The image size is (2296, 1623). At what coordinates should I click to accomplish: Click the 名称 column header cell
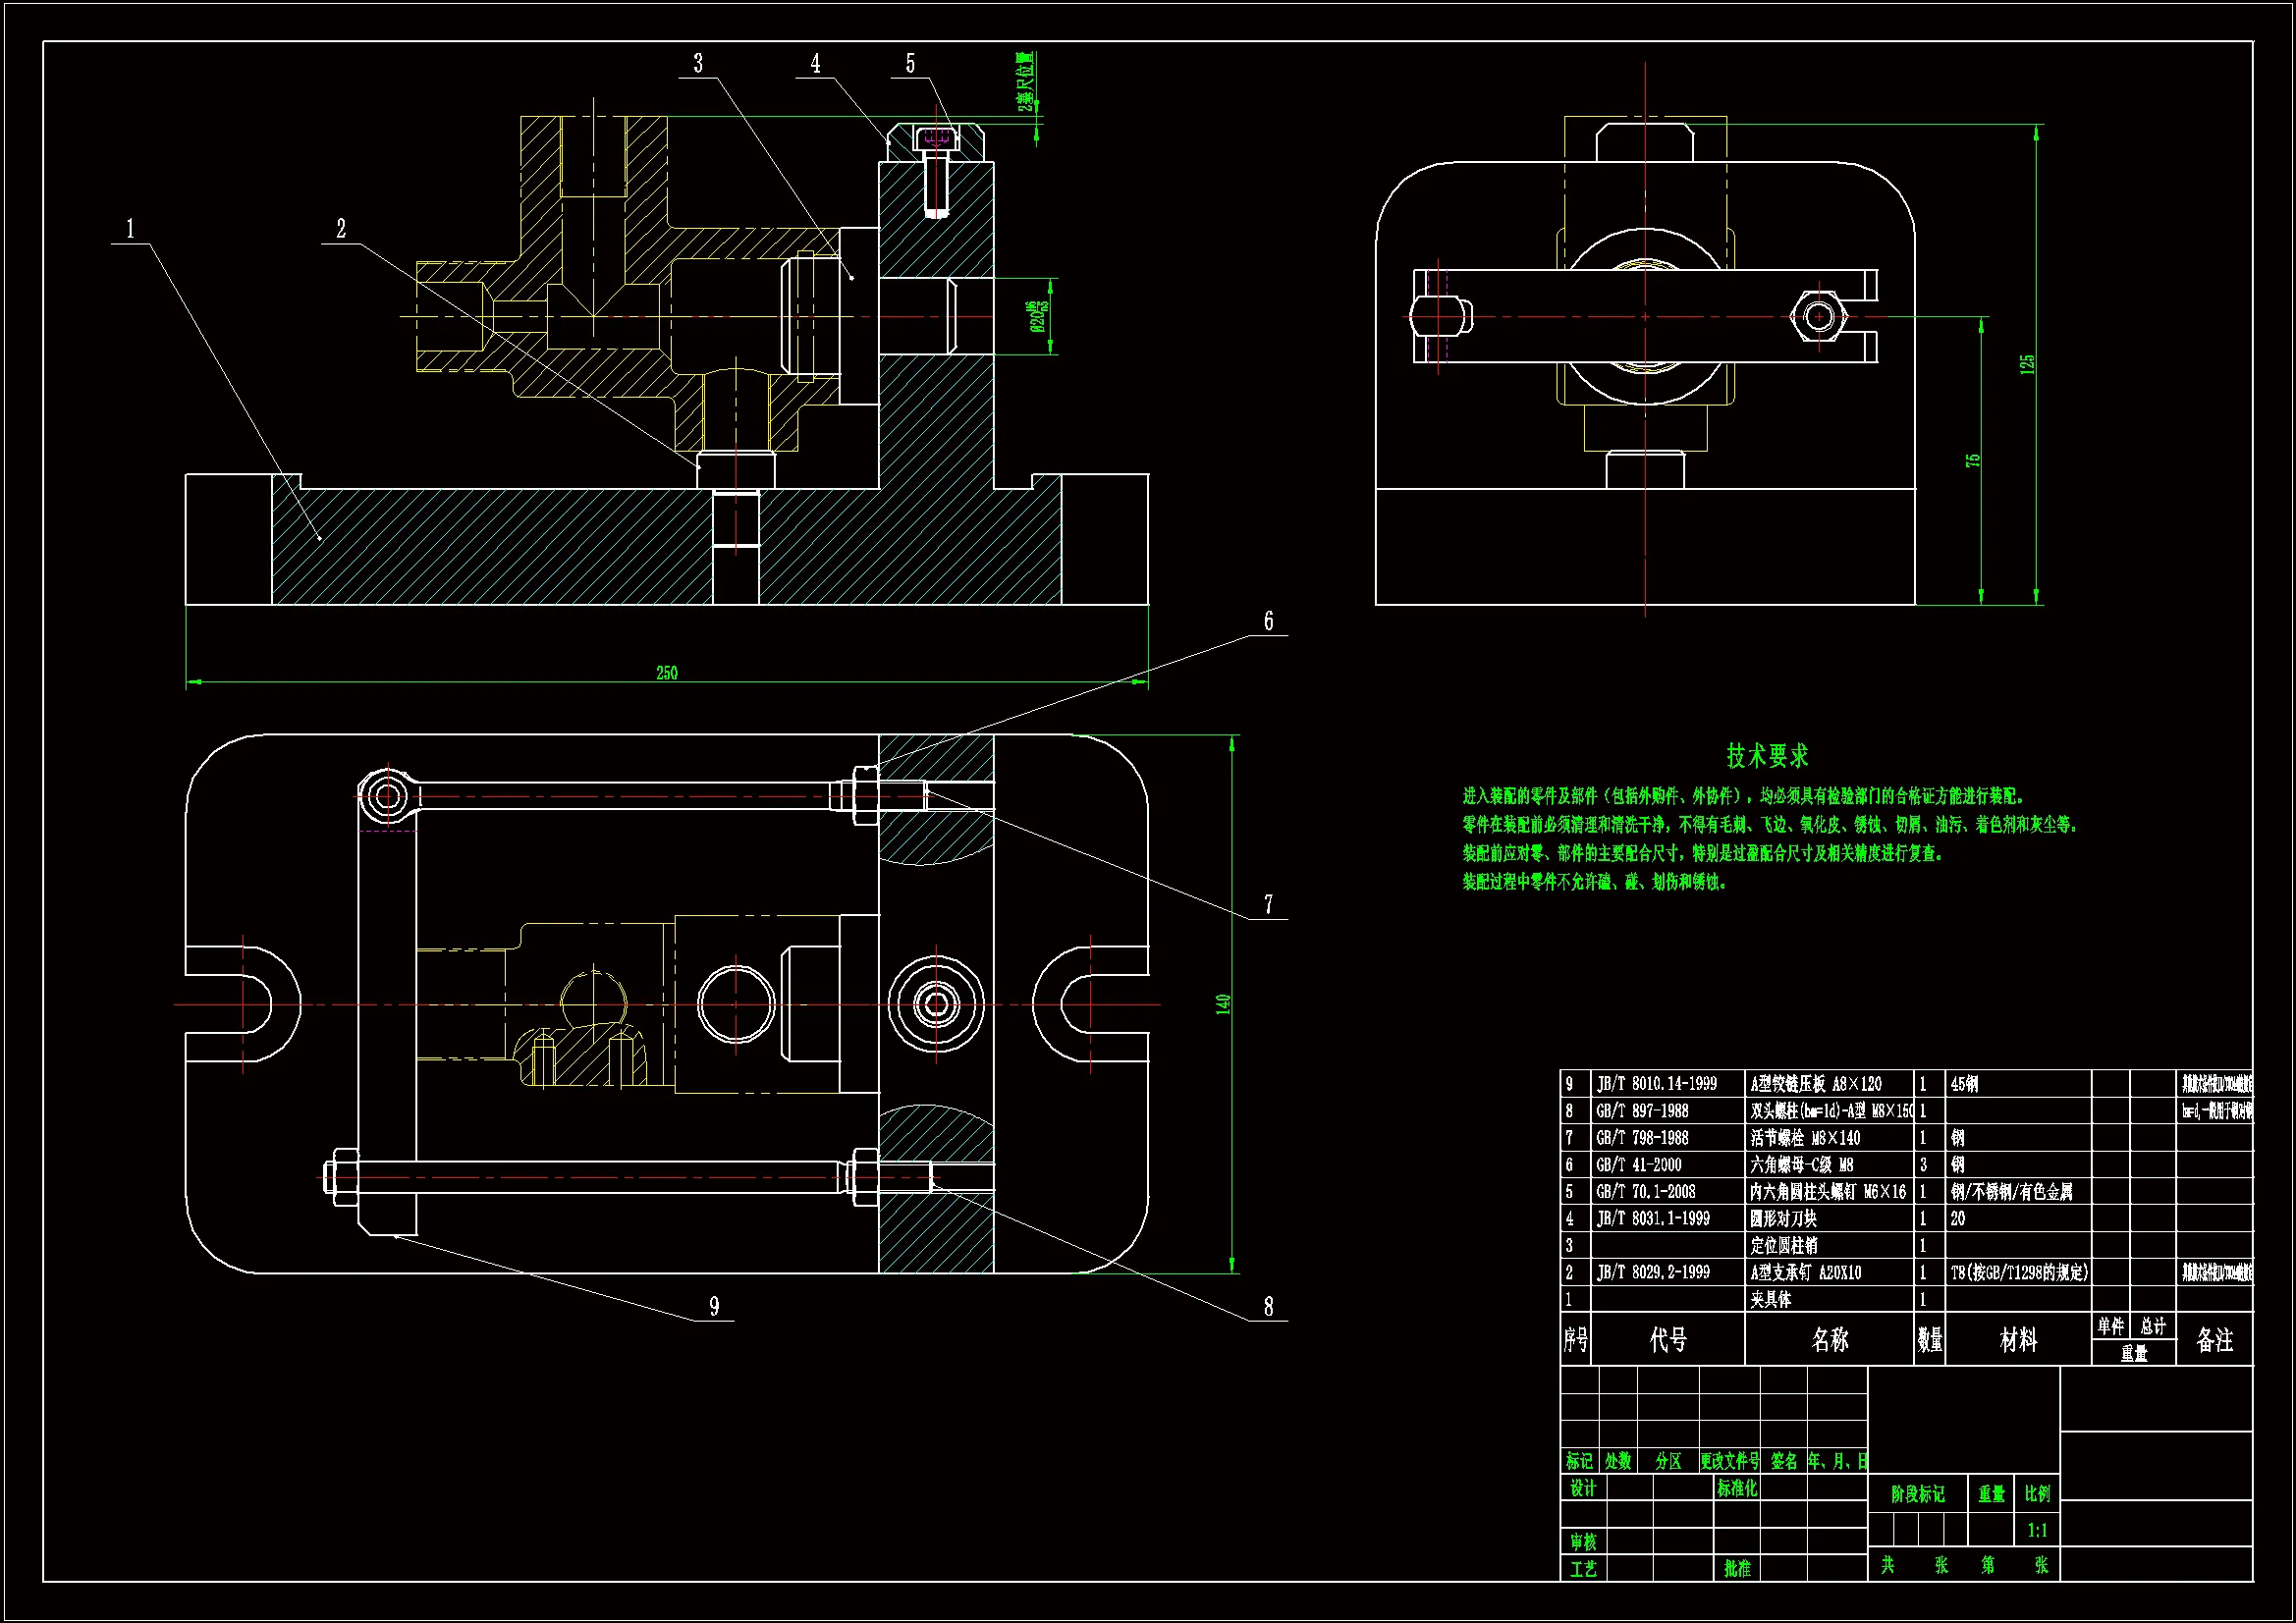point(1829,1340)
